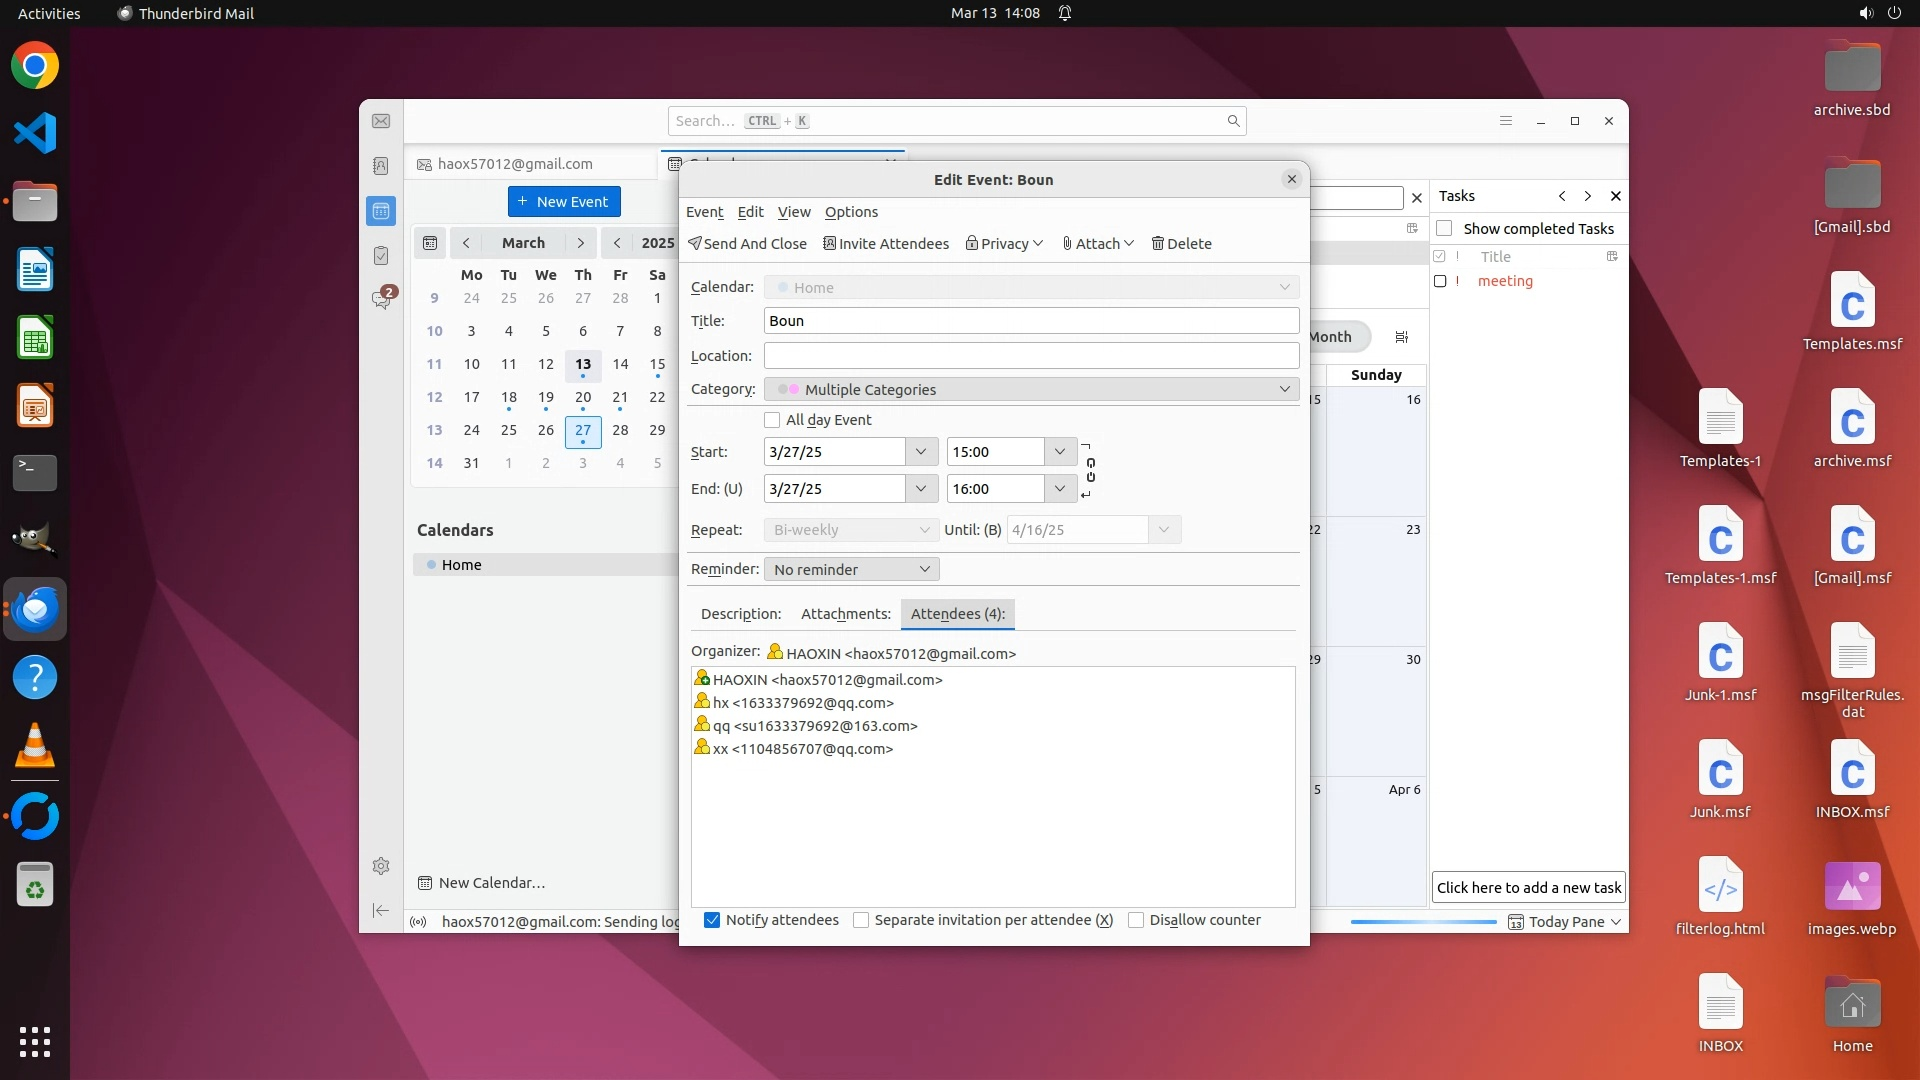Open the Chat sidebar icon
The width and height of the screenshot is (1920, 1080).
point(381,299)
